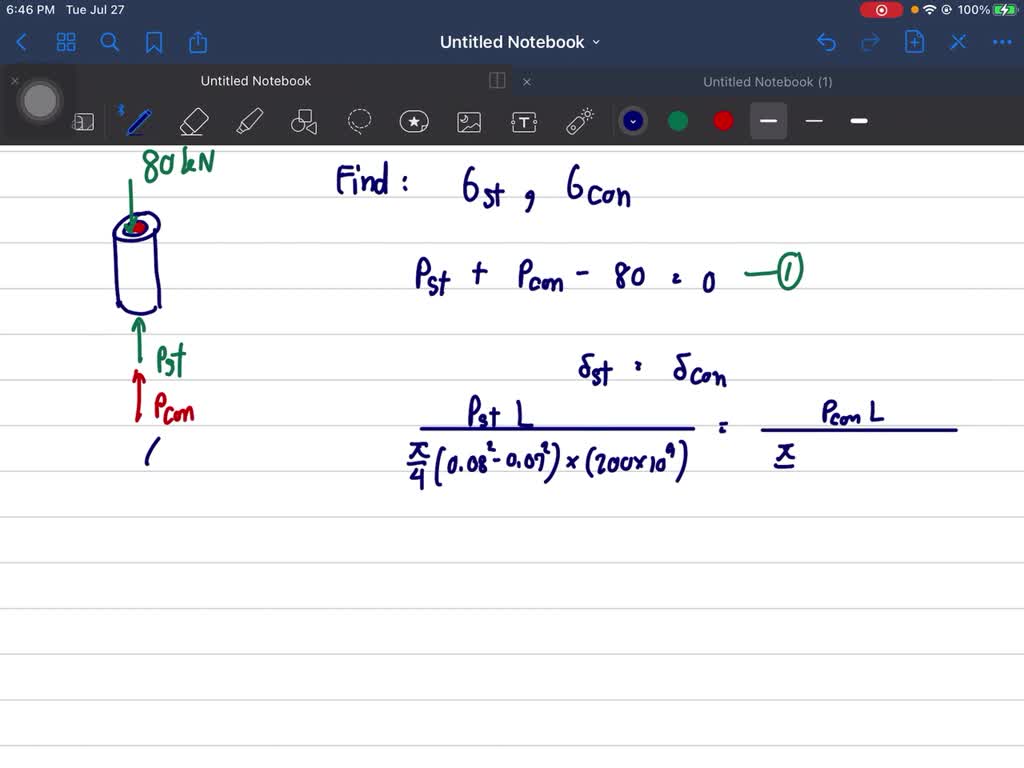The height and width of the screenshot is (768, 1024).
Task: Open the Shapes tool
Action: (x=304, y=121)
